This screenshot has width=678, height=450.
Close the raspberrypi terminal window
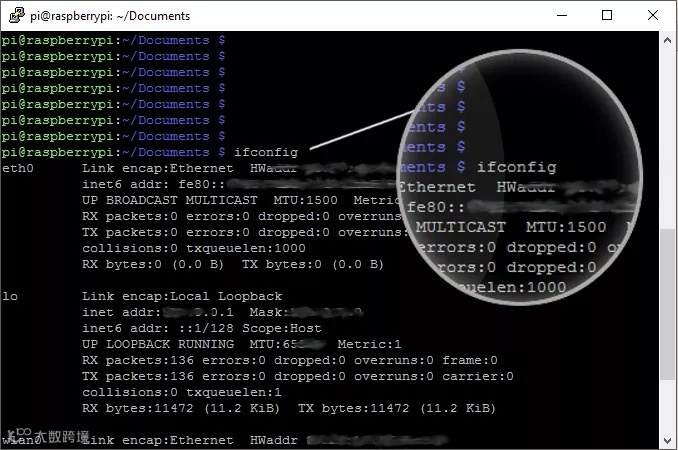(653, 16)
